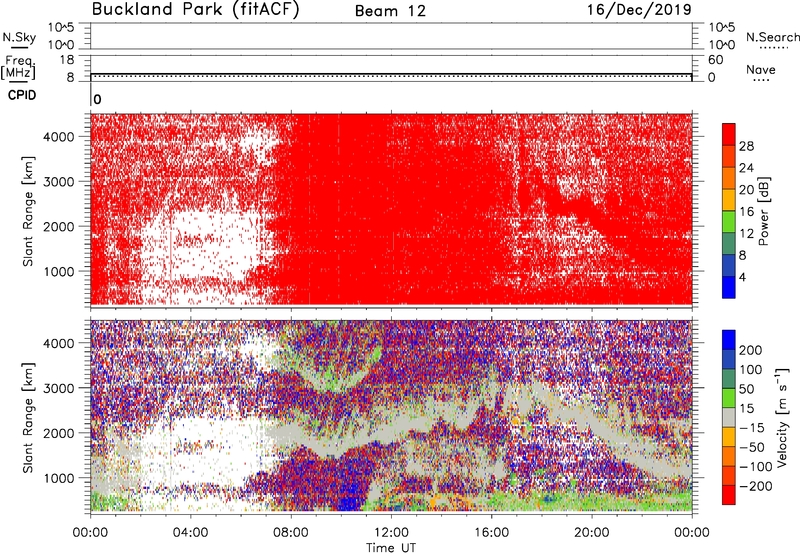Select the '15' velocity colorbar label
This screenshot has height=554, width=800.
click(746, 409)
